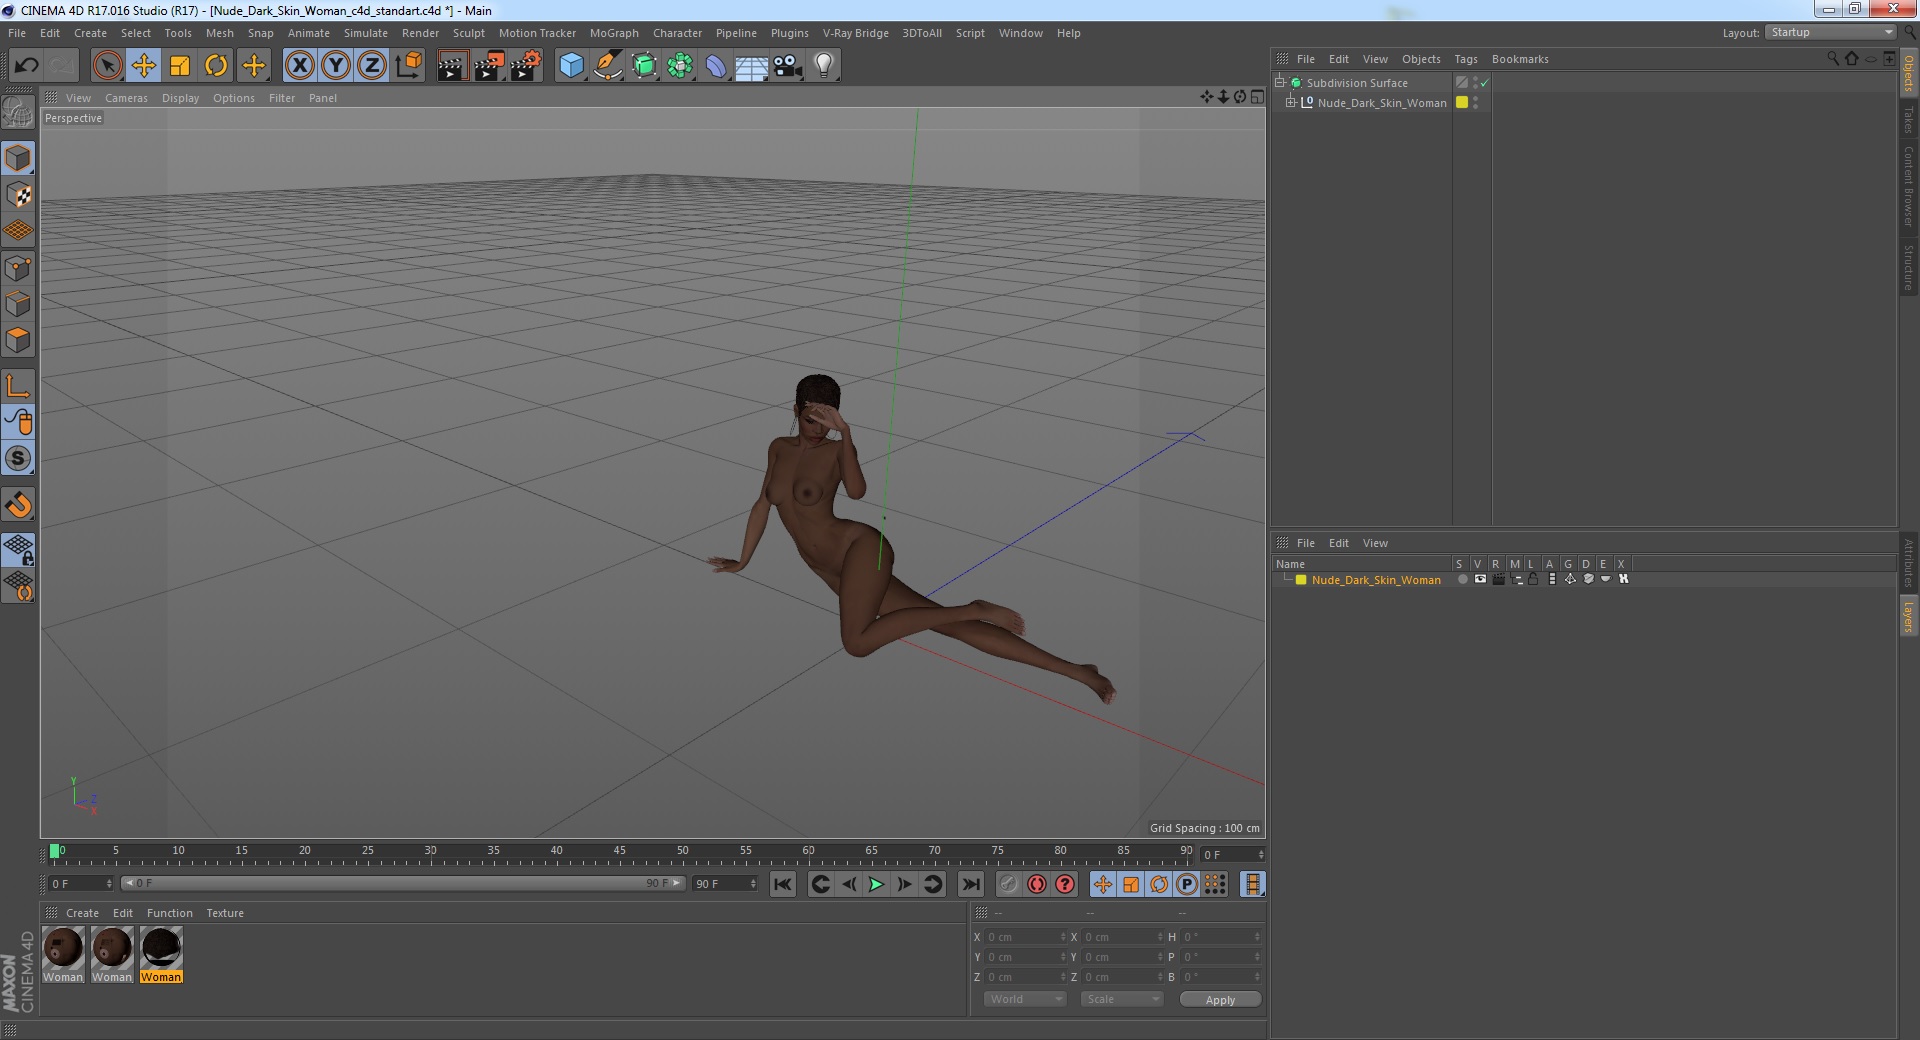
Task: Open the World coordinate dropdown
Action: (1025, 999)
